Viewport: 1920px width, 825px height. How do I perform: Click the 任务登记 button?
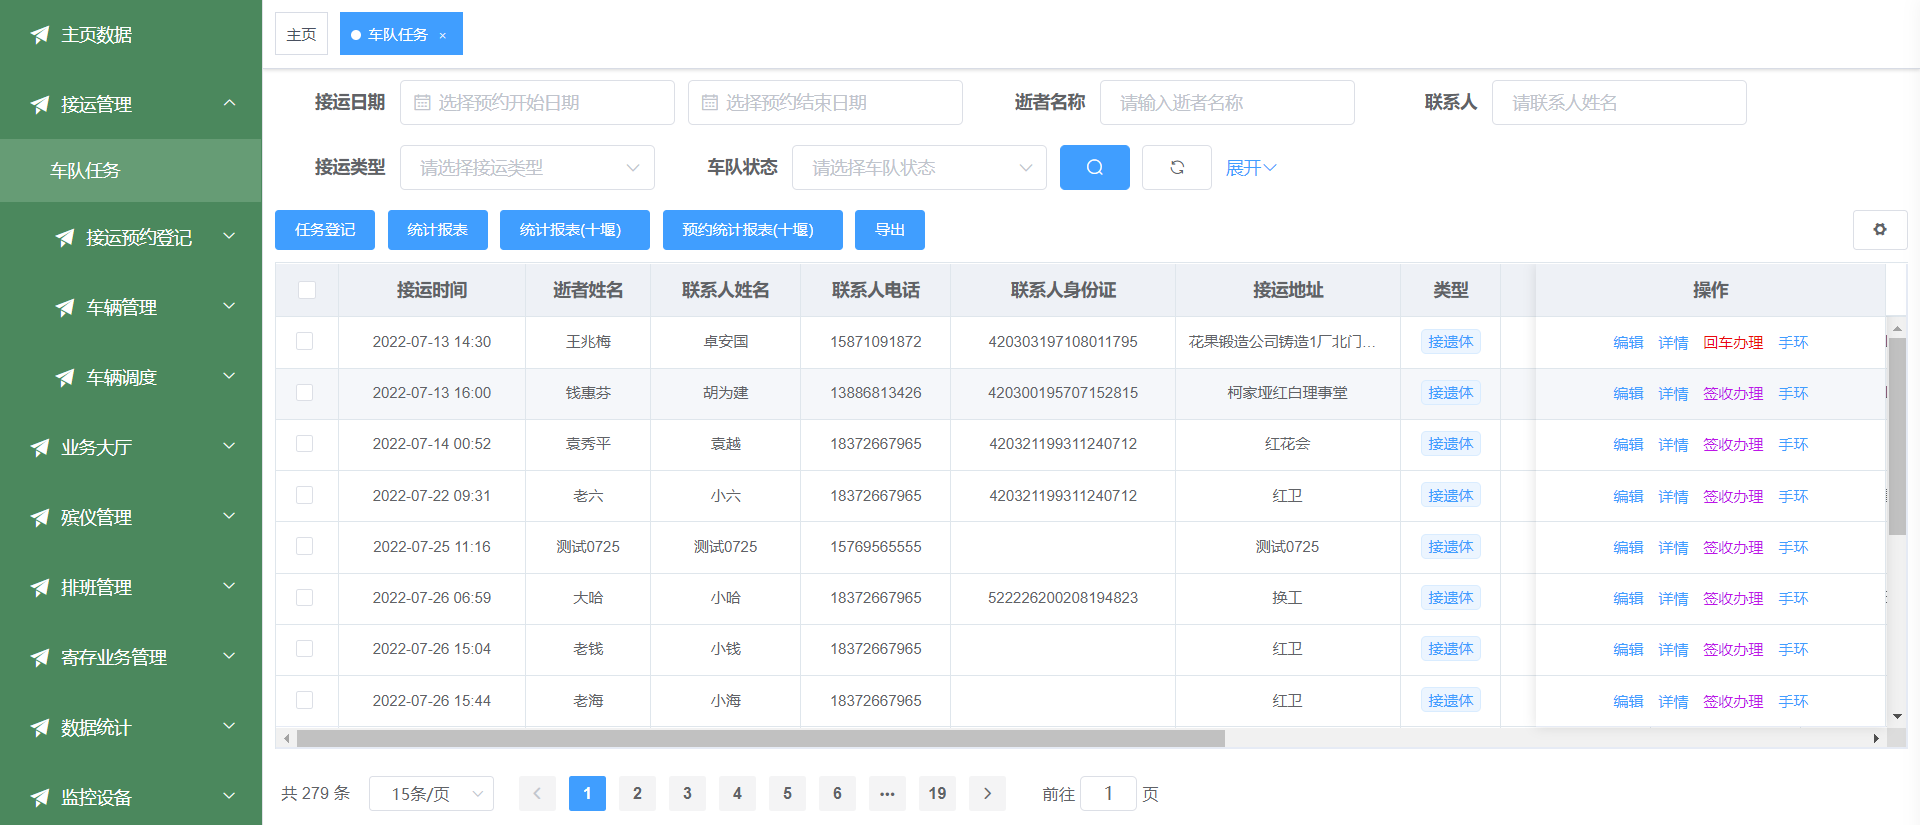pos(324,230)
